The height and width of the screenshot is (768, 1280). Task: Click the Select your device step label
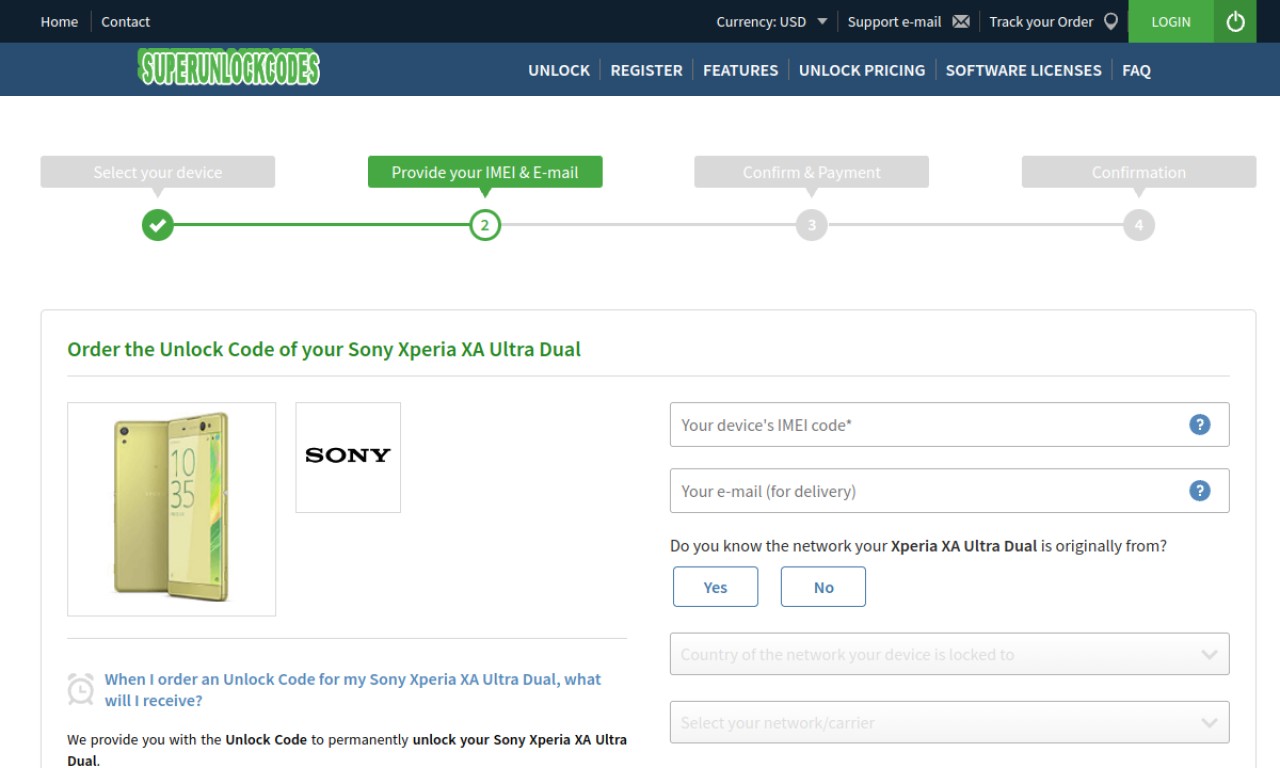pos(158,172)
